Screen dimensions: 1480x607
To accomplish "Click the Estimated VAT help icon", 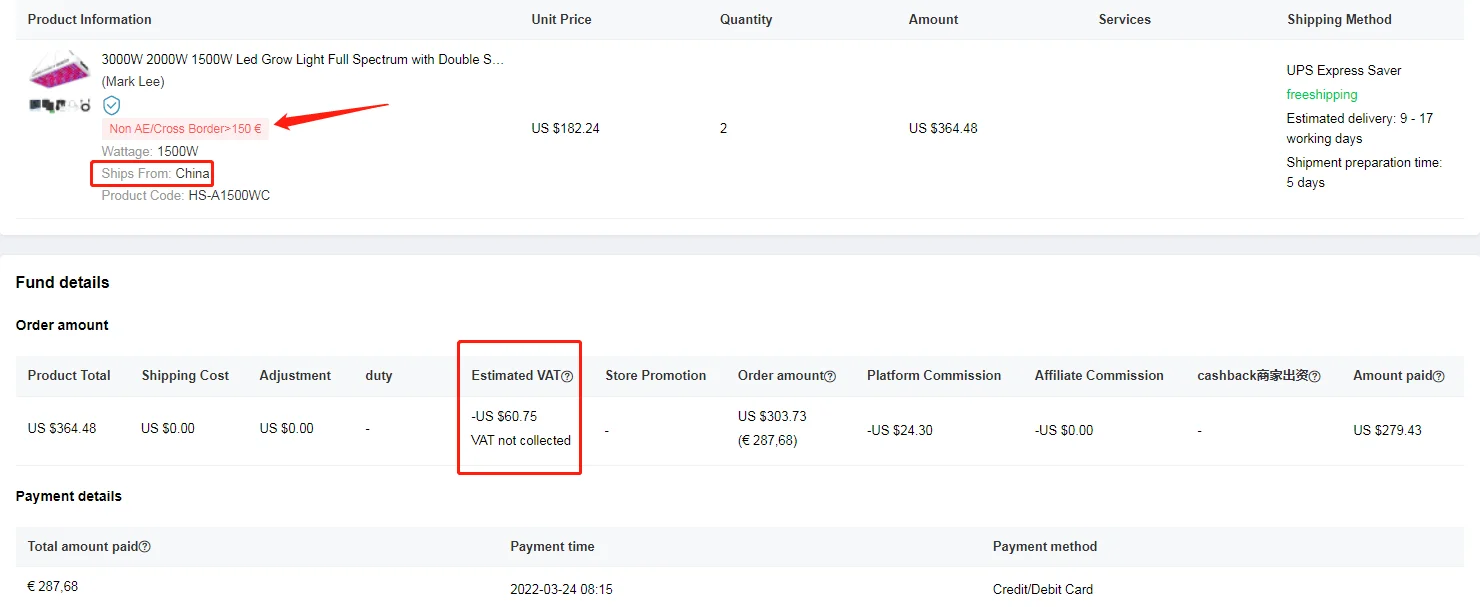I will click(567, 377).
